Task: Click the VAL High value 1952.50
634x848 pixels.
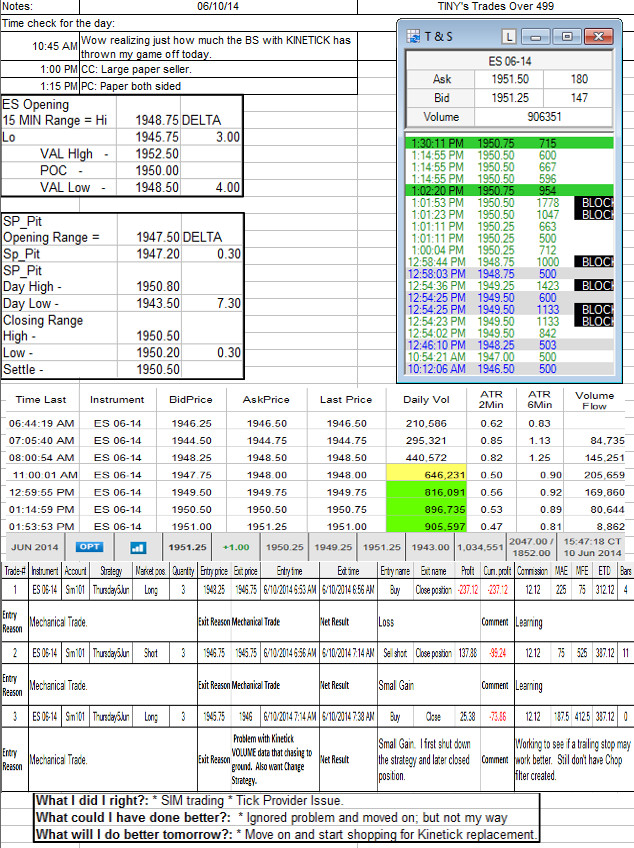Action: (157, 154)
